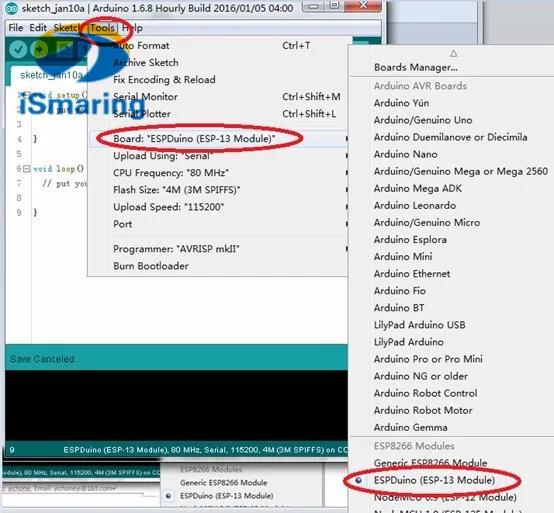Choose Arduino Gemma board
The image size is (554, 513).
[411, 427]
